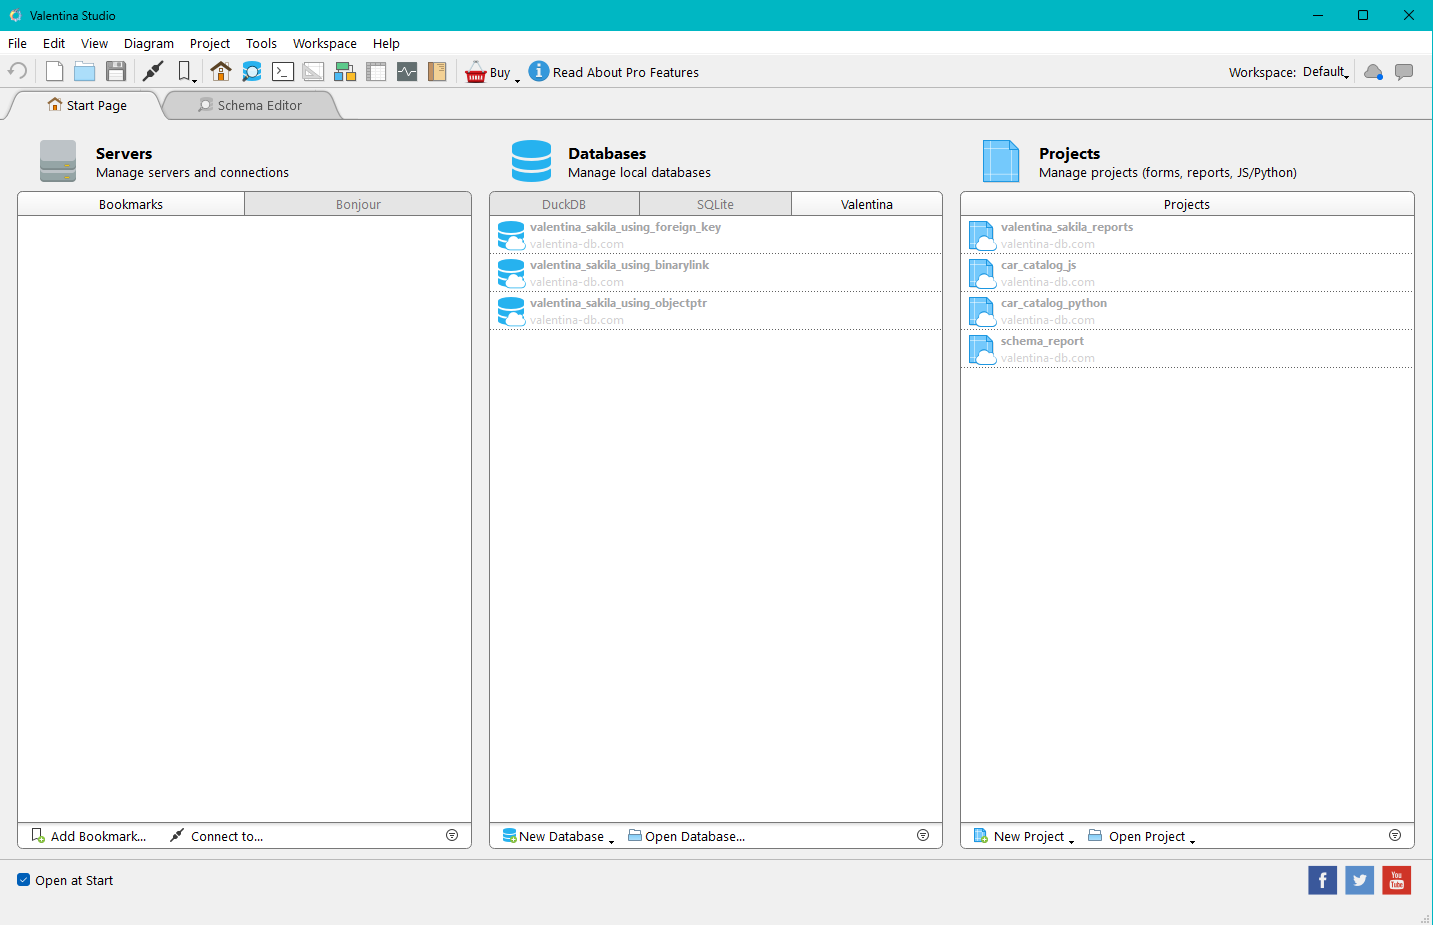1433x925 pixels.
Task: Select car_catalog_js project
Action: 1187,273
